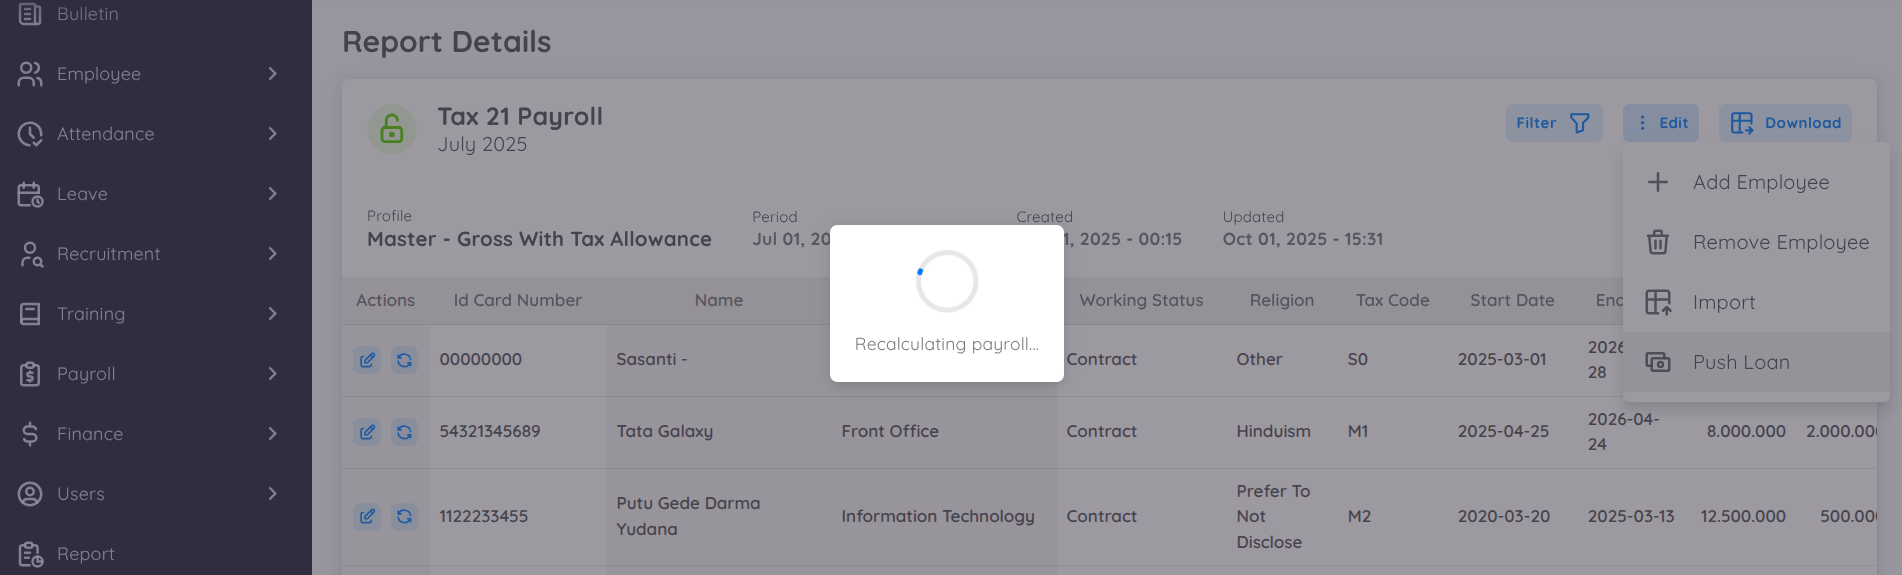Choose Push Loan from the menu
1902x575 pixels.
pos(1740,362)
